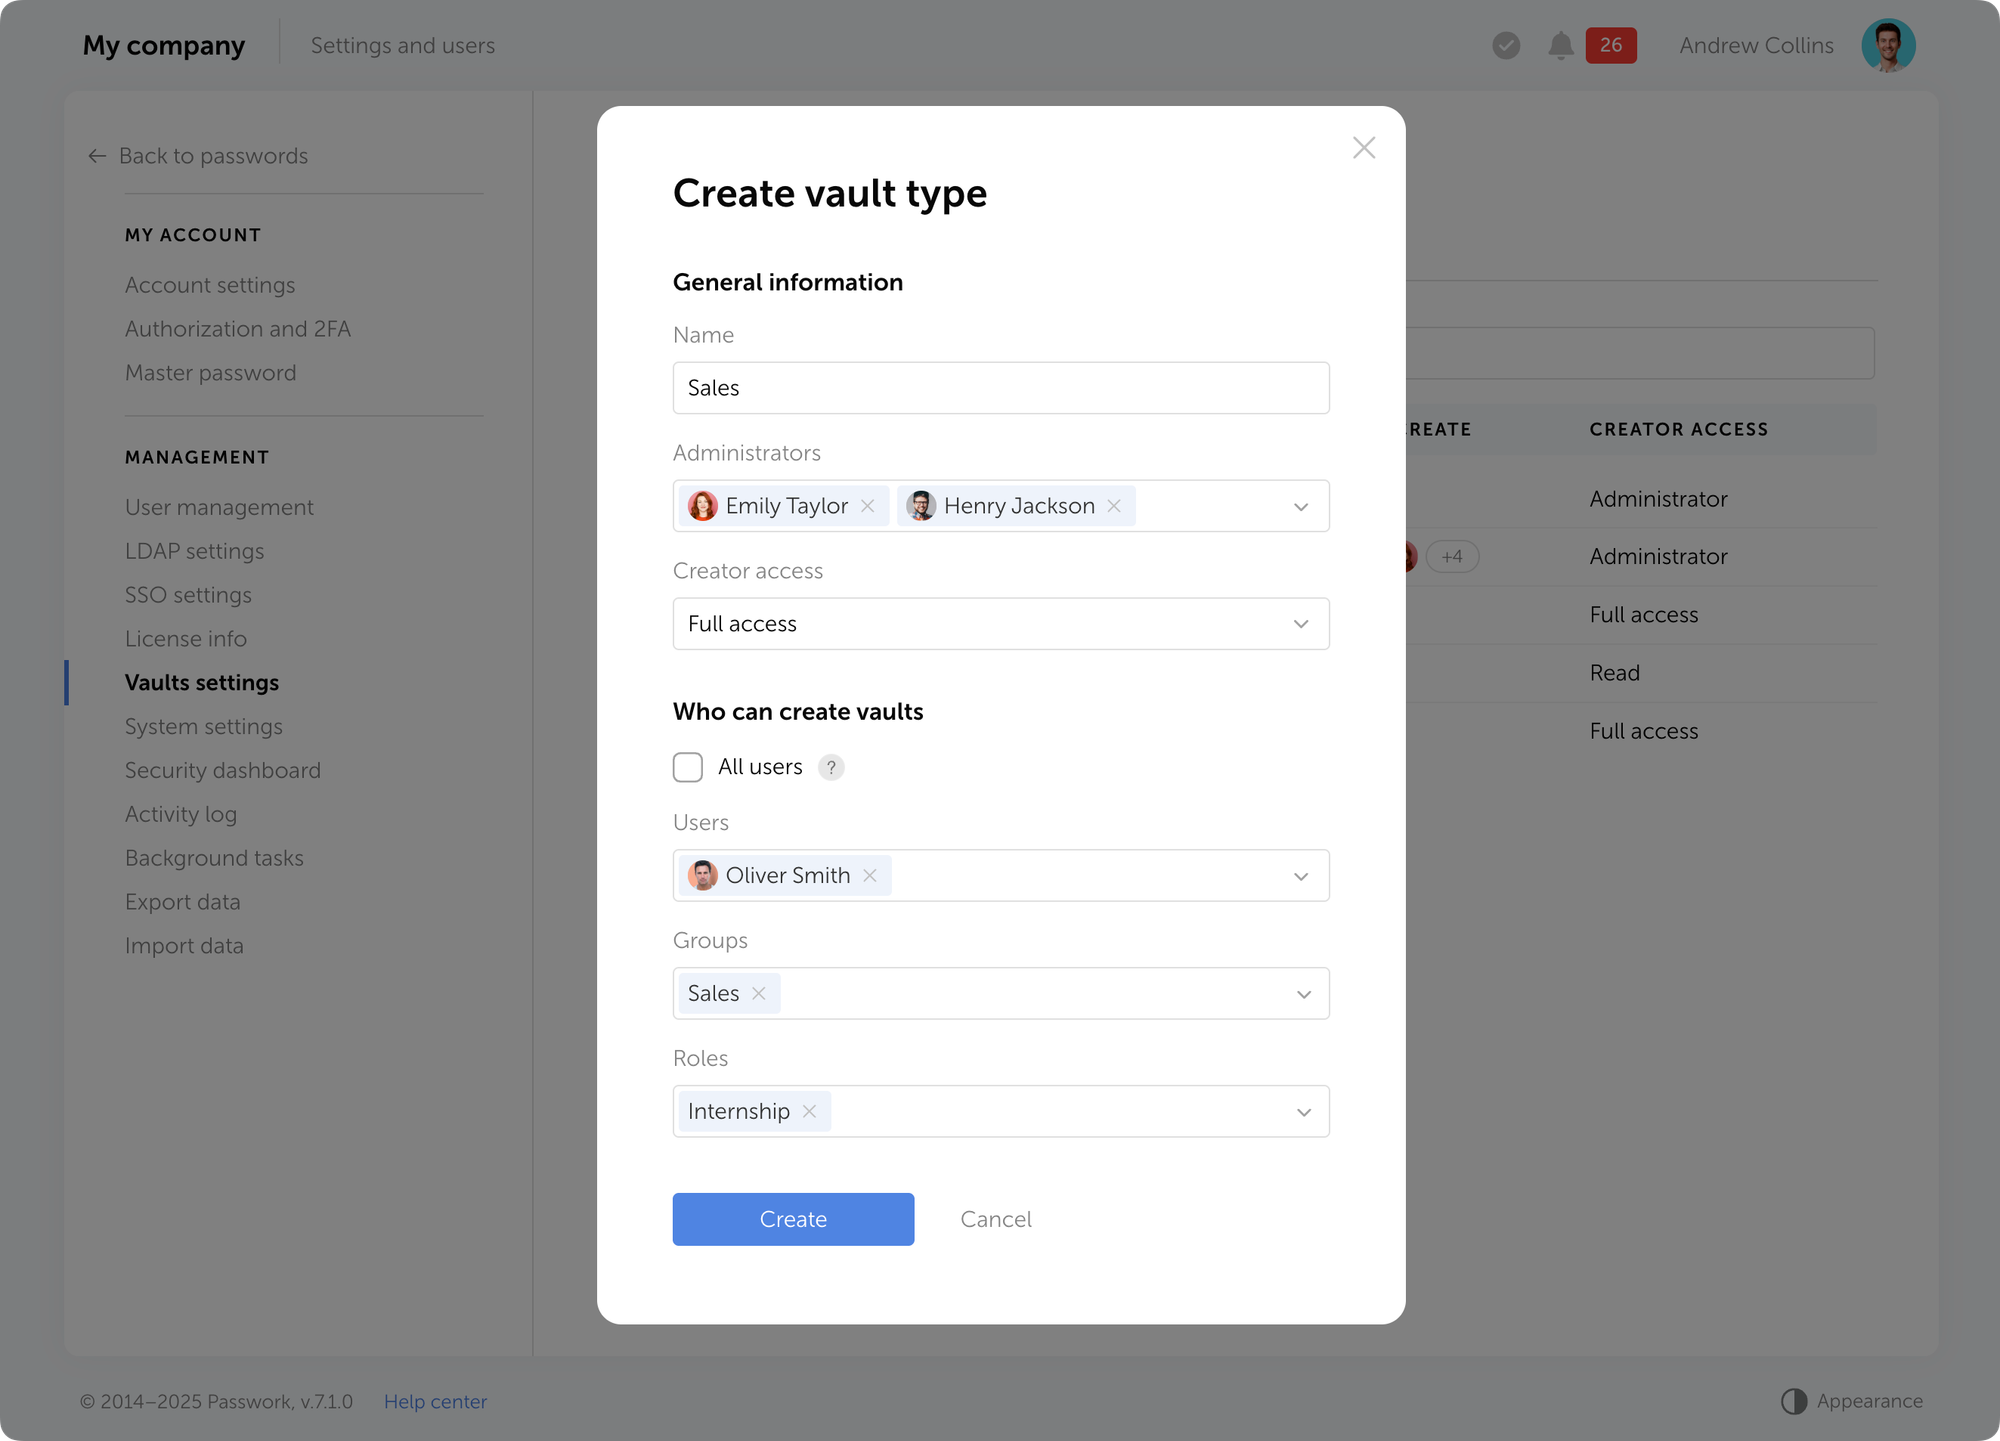Open Security dashboard menu item
The height and width of the screenshot is (1441, 2000).
coord(223,770)
